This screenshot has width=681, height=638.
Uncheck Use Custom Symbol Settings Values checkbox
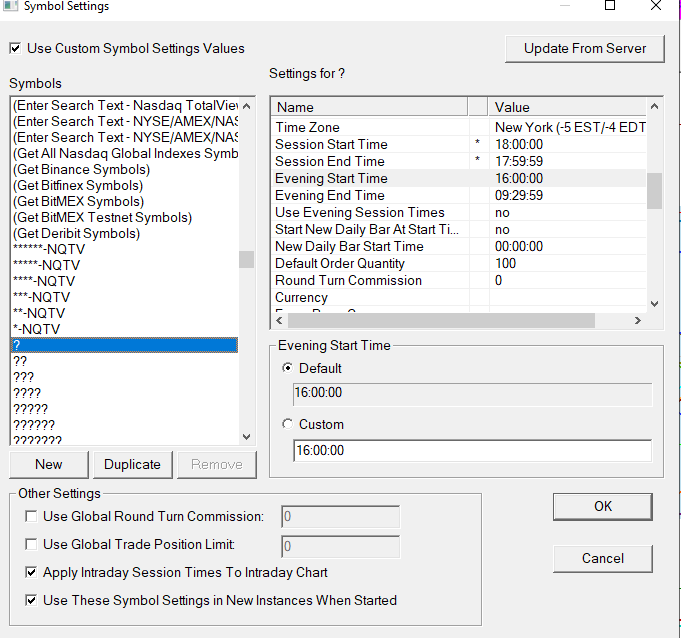(x=15, y=48)
